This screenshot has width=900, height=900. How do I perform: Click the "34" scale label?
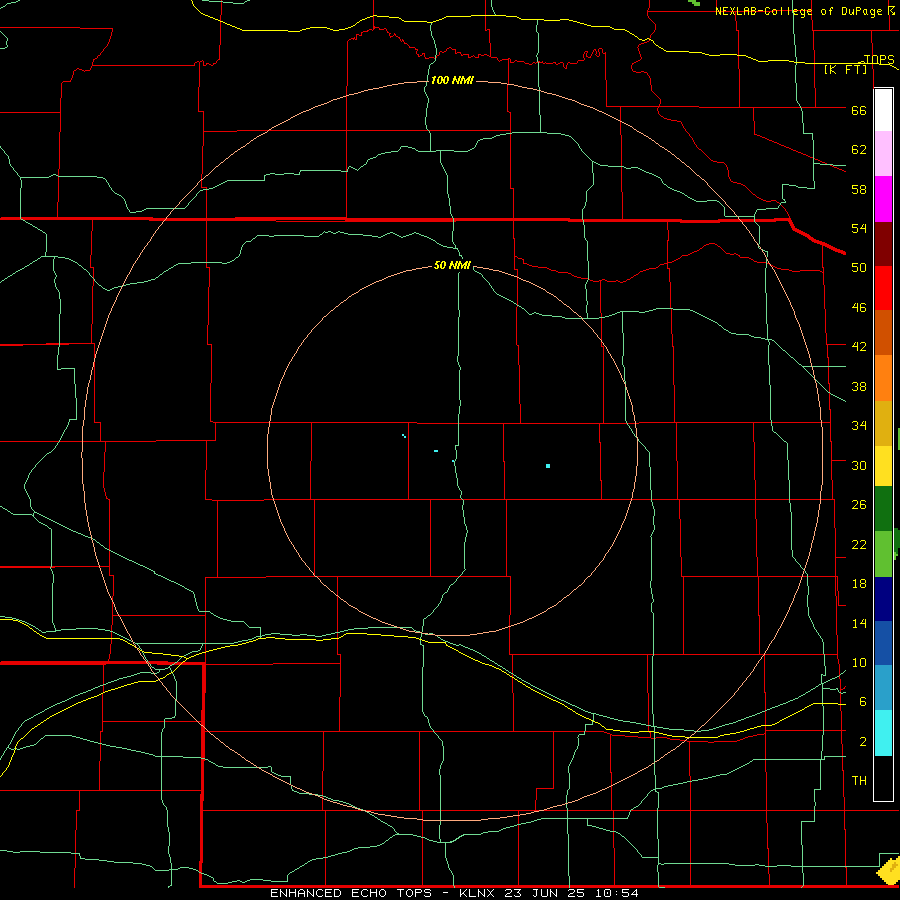(859, 426)
